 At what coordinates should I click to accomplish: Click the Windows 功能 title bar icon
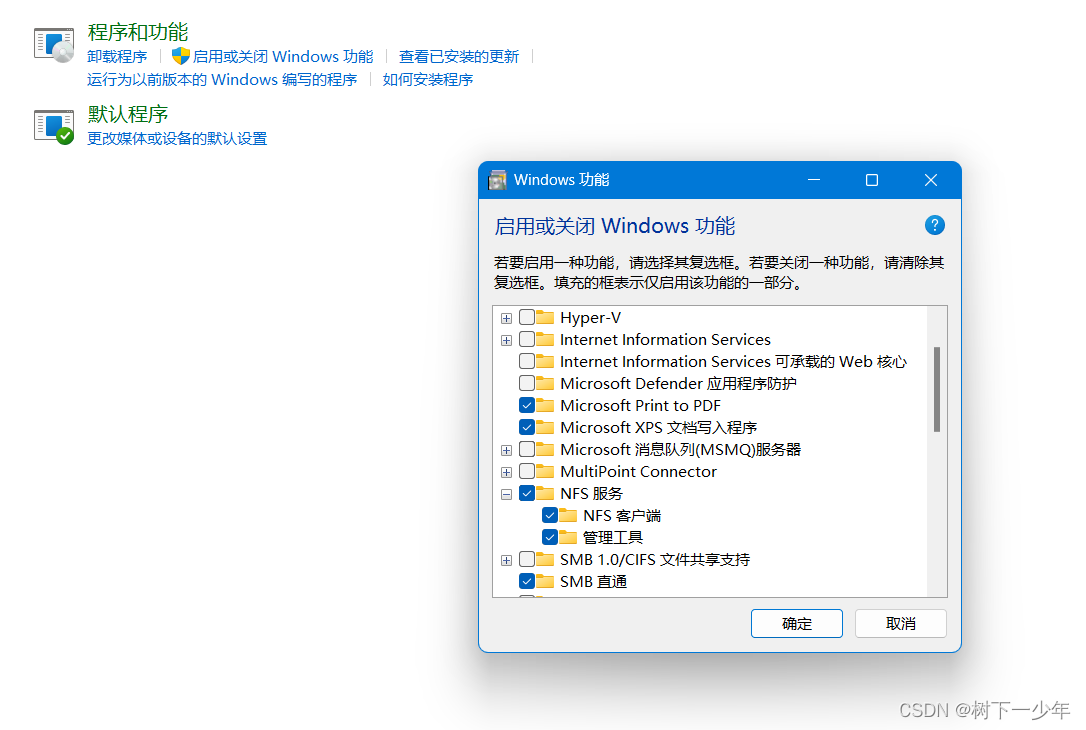coord(497,180)
